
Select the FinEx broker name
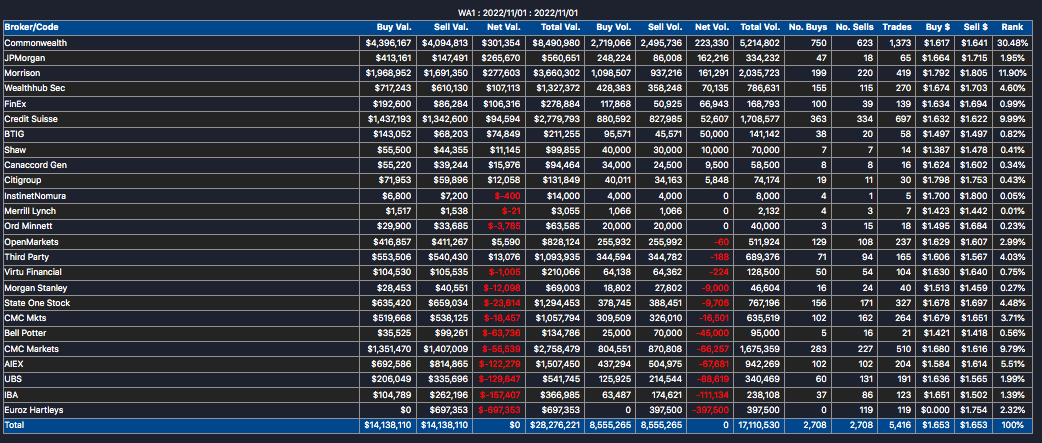[x=15, y=104]
